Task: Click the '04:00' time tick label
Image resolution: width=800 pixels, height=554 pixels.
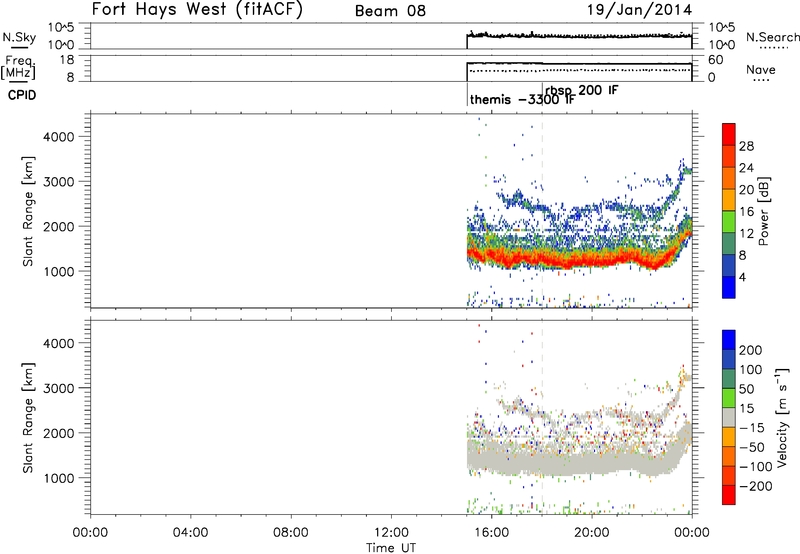Action: (190, 533)
